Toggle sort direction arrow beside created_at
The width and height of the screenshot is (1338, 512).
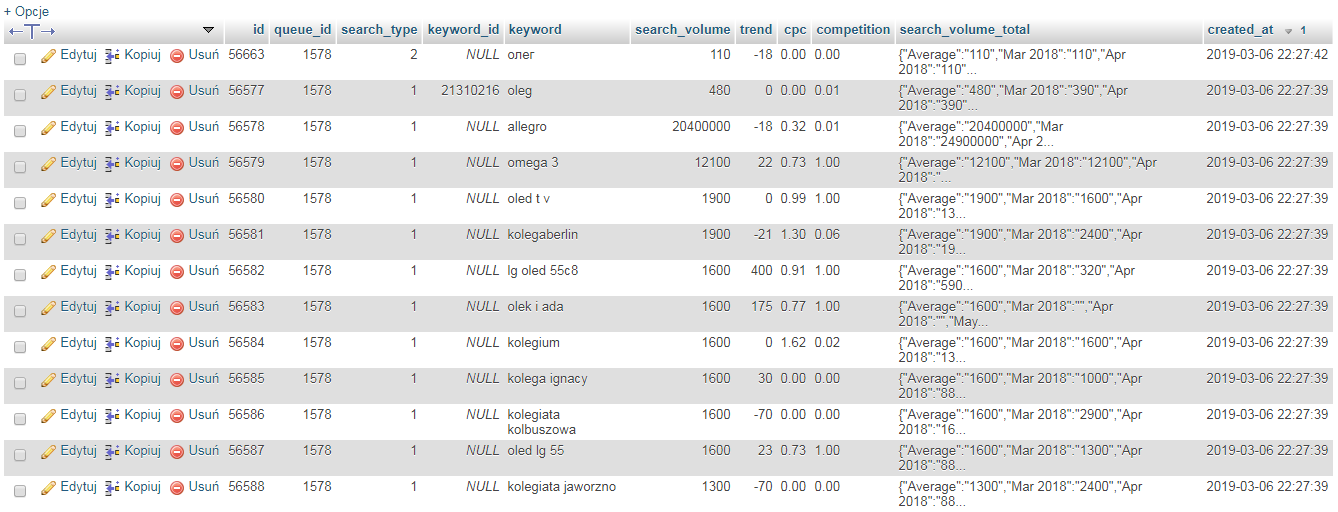point(1289,31)
